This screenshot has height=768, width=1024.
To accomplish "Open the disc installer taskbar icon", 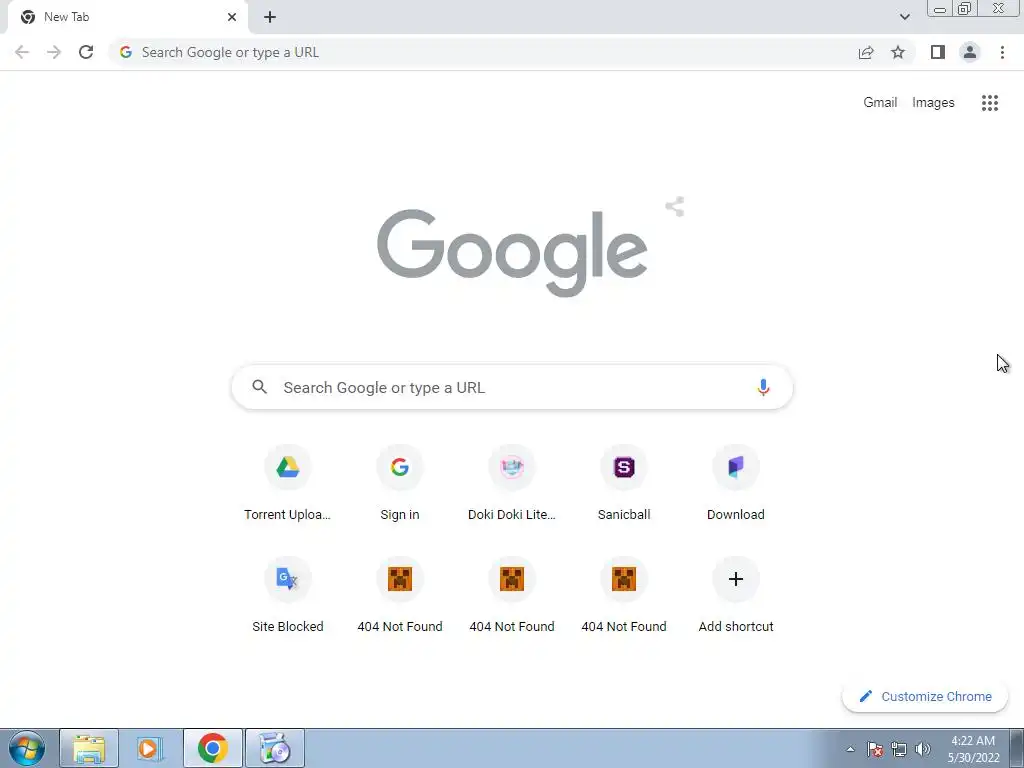I will tap(275, 748).
